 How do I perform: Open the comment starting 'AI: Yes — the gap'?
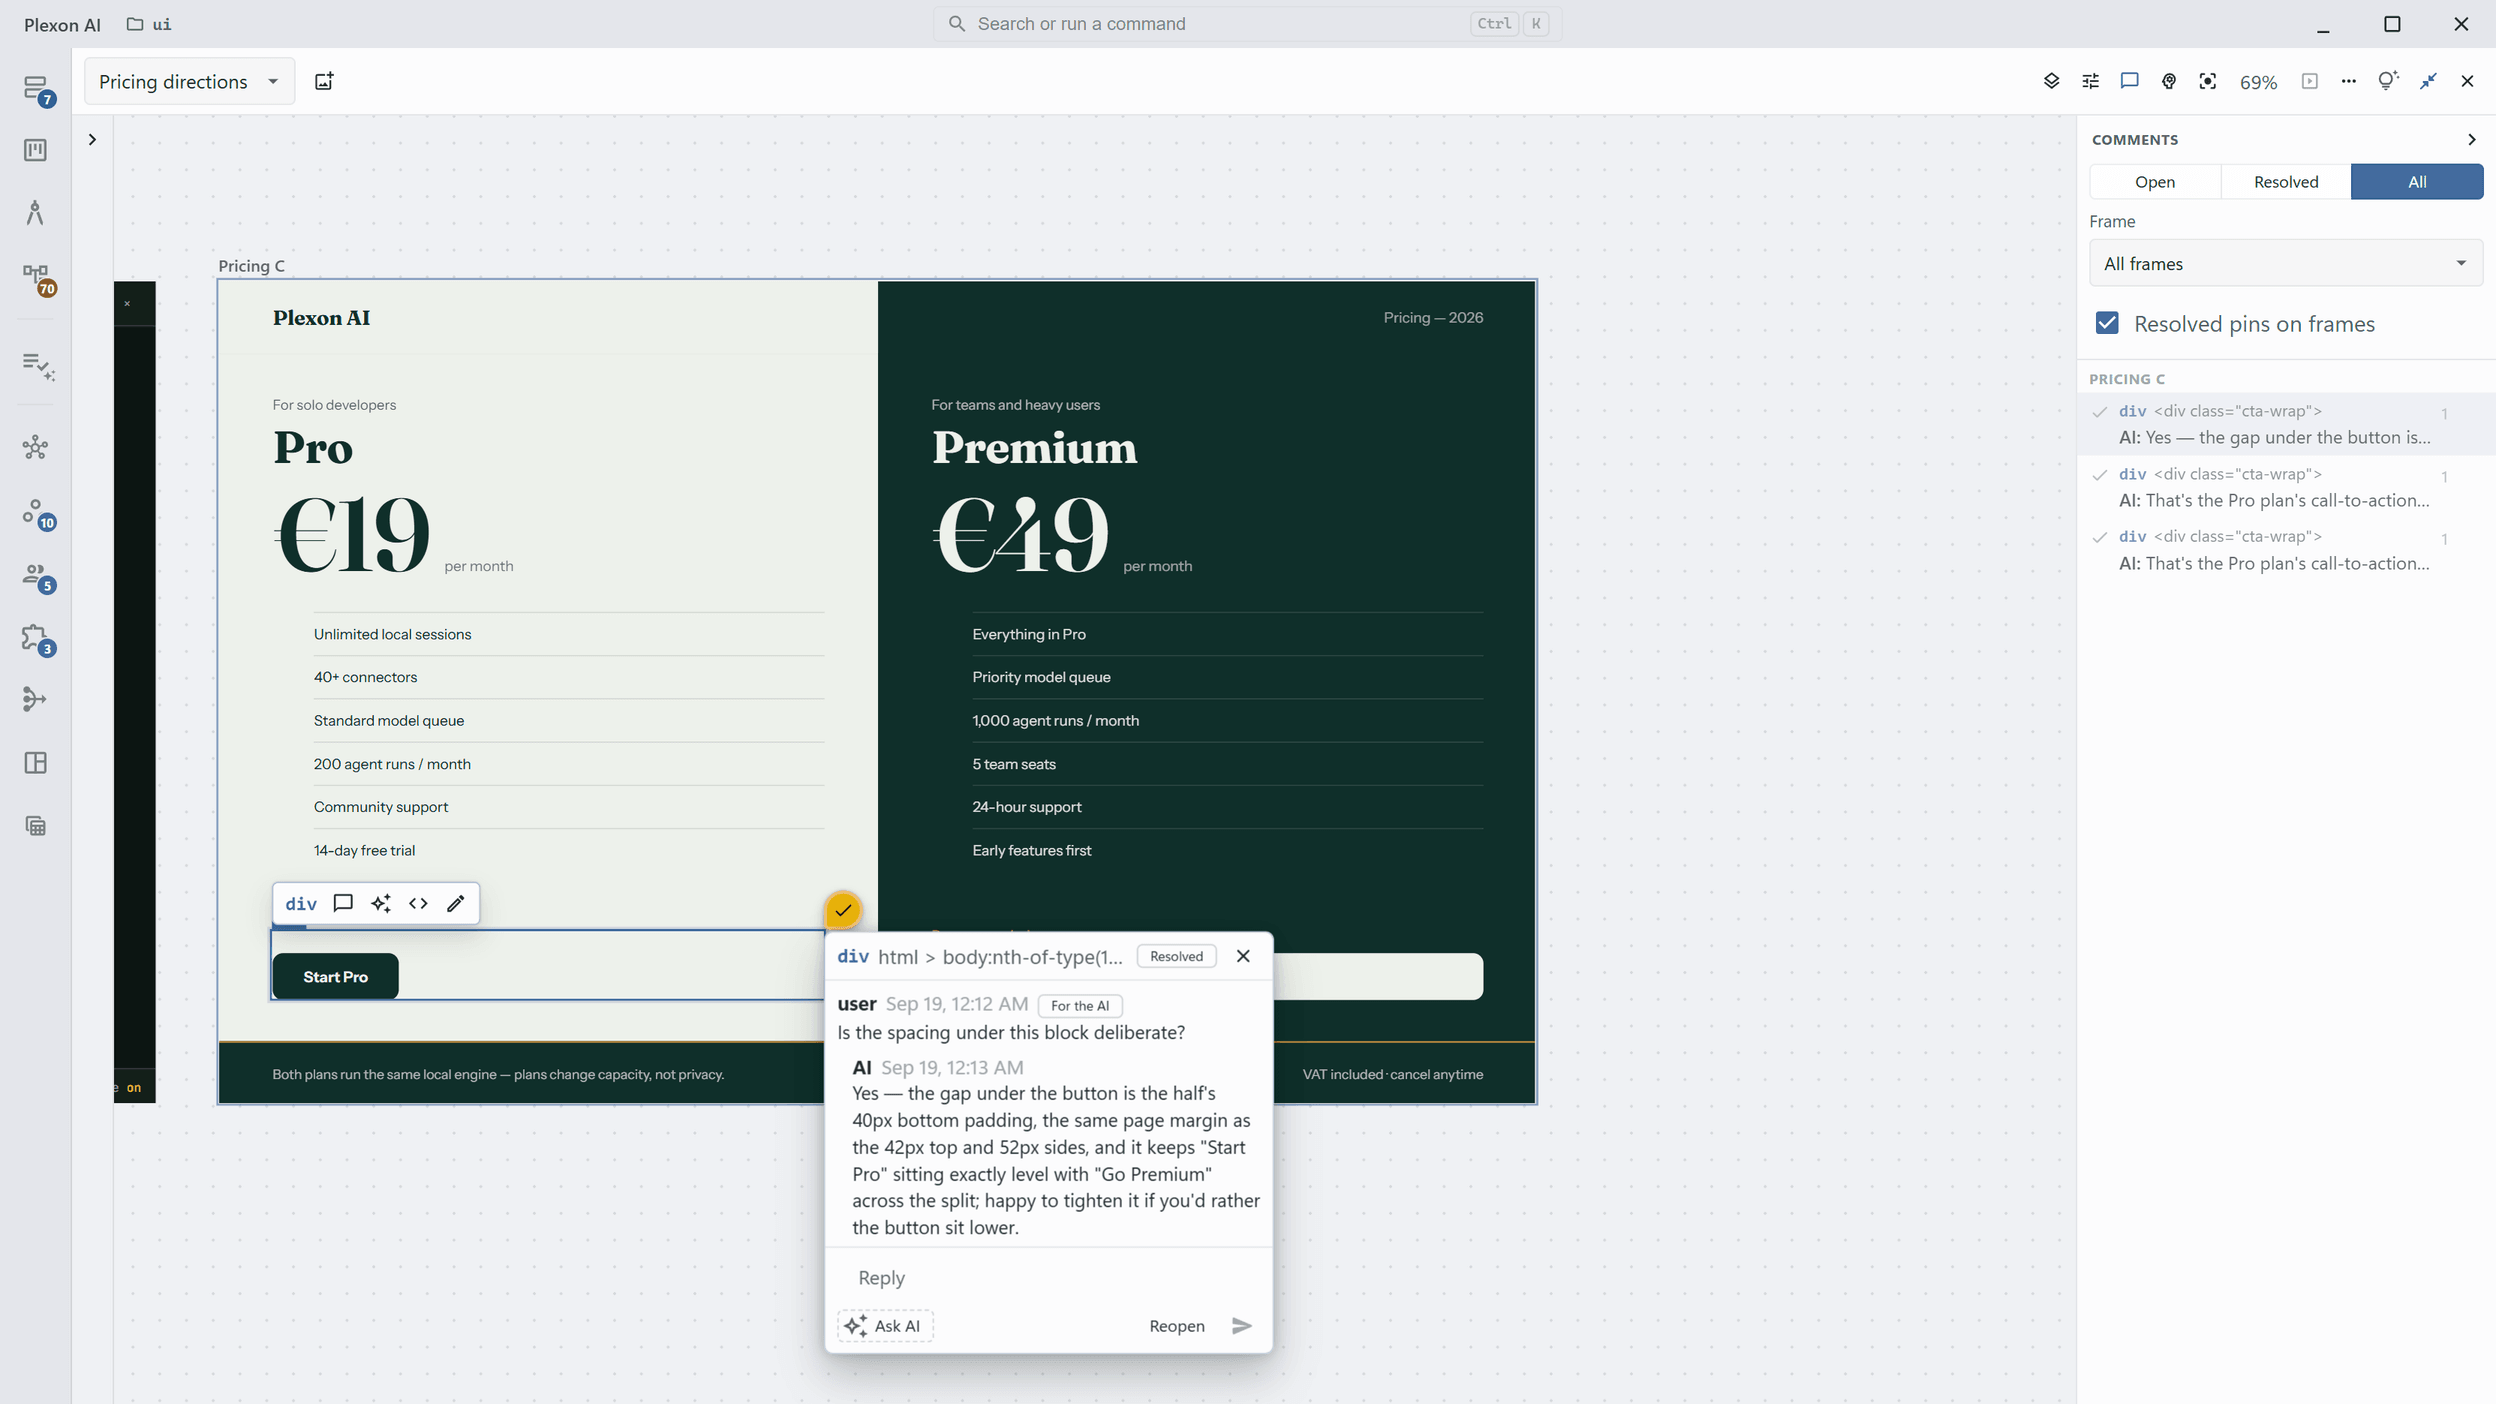[2286, 424]
